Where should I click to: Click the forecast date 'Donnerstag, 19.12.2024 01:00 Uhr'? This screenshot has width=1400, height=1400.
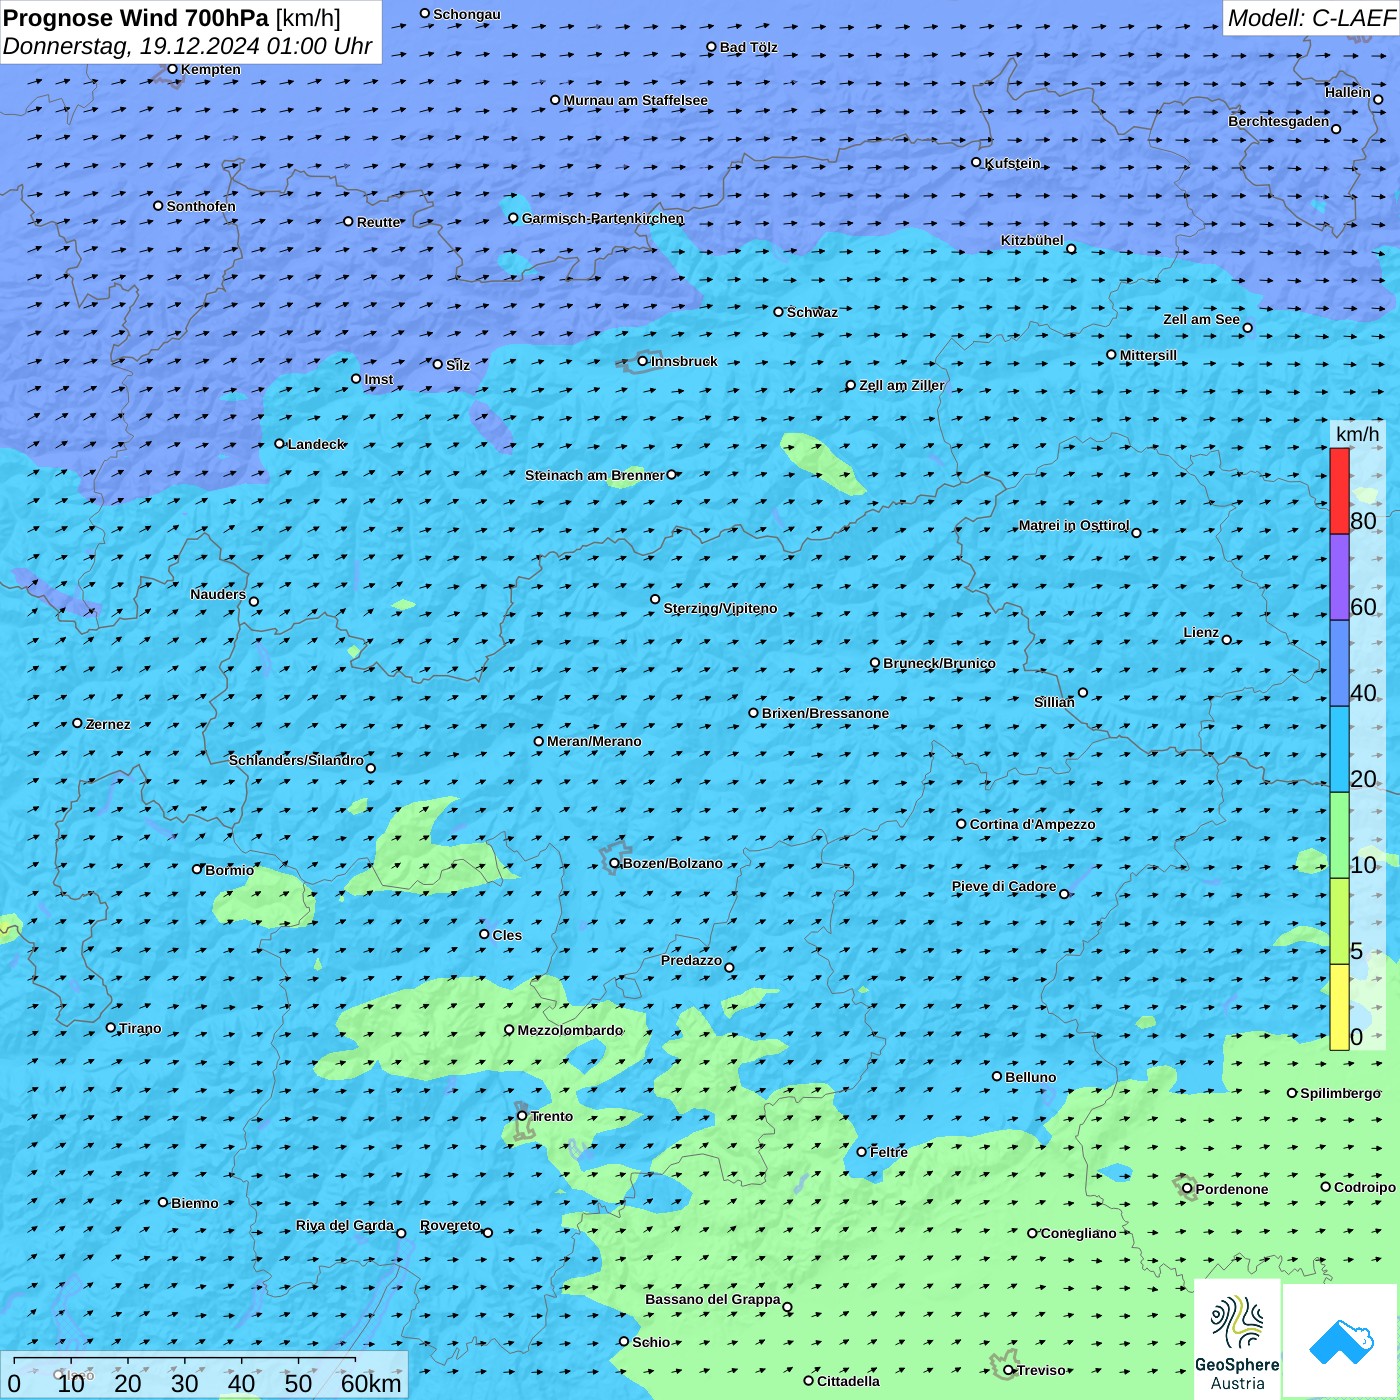(188, 46)
